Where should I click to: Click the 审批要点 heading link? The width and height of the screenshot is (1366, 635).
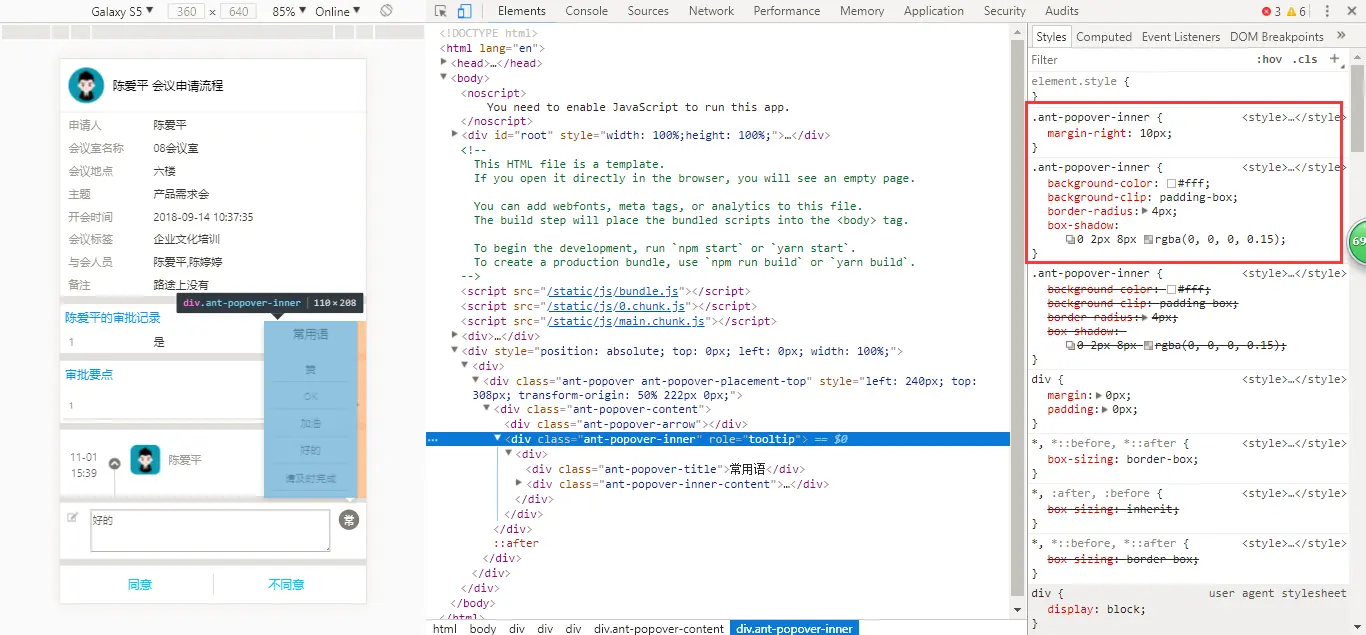89,374
